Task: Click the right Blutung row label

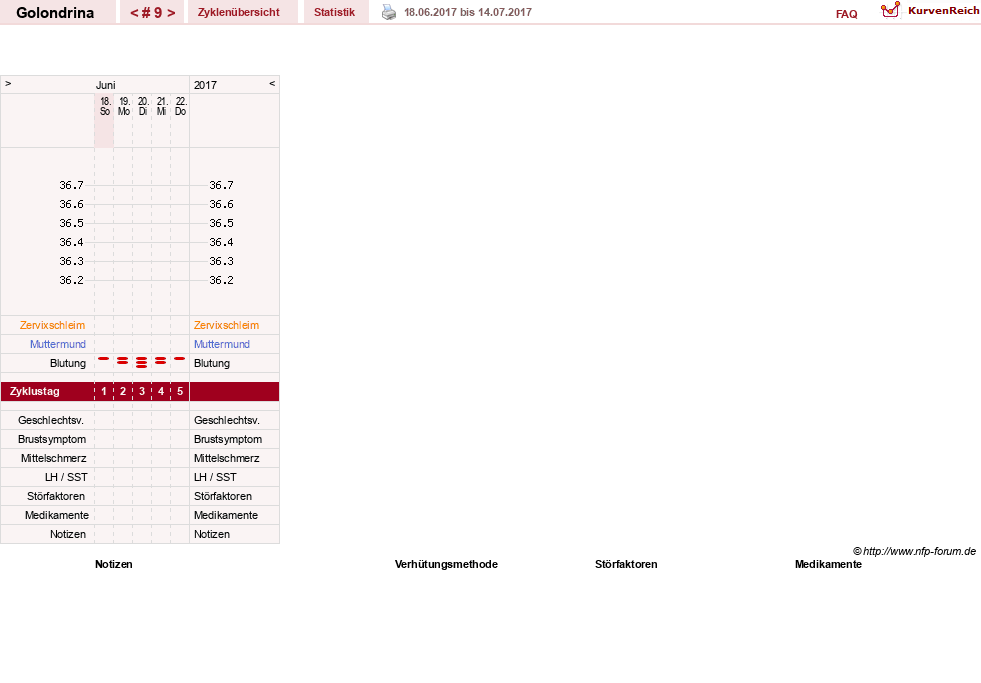Action: click(x=212, y=363)
